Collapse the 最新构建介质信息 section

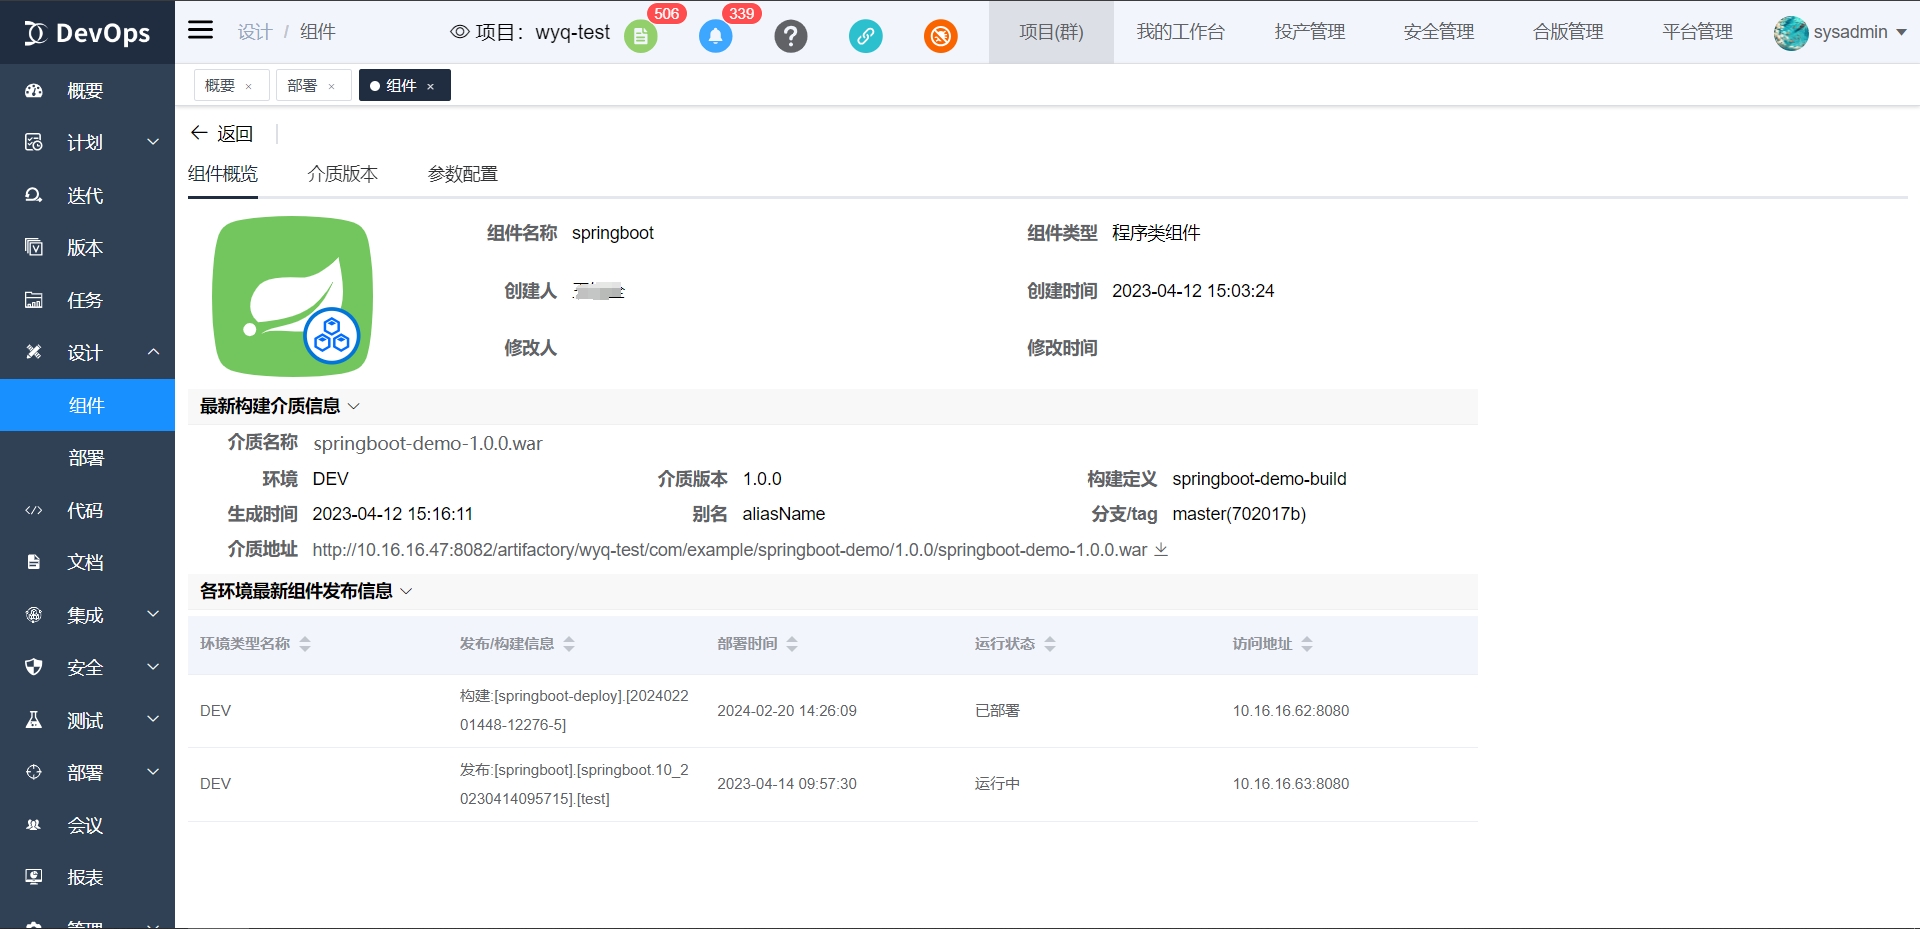coord(353,406)
